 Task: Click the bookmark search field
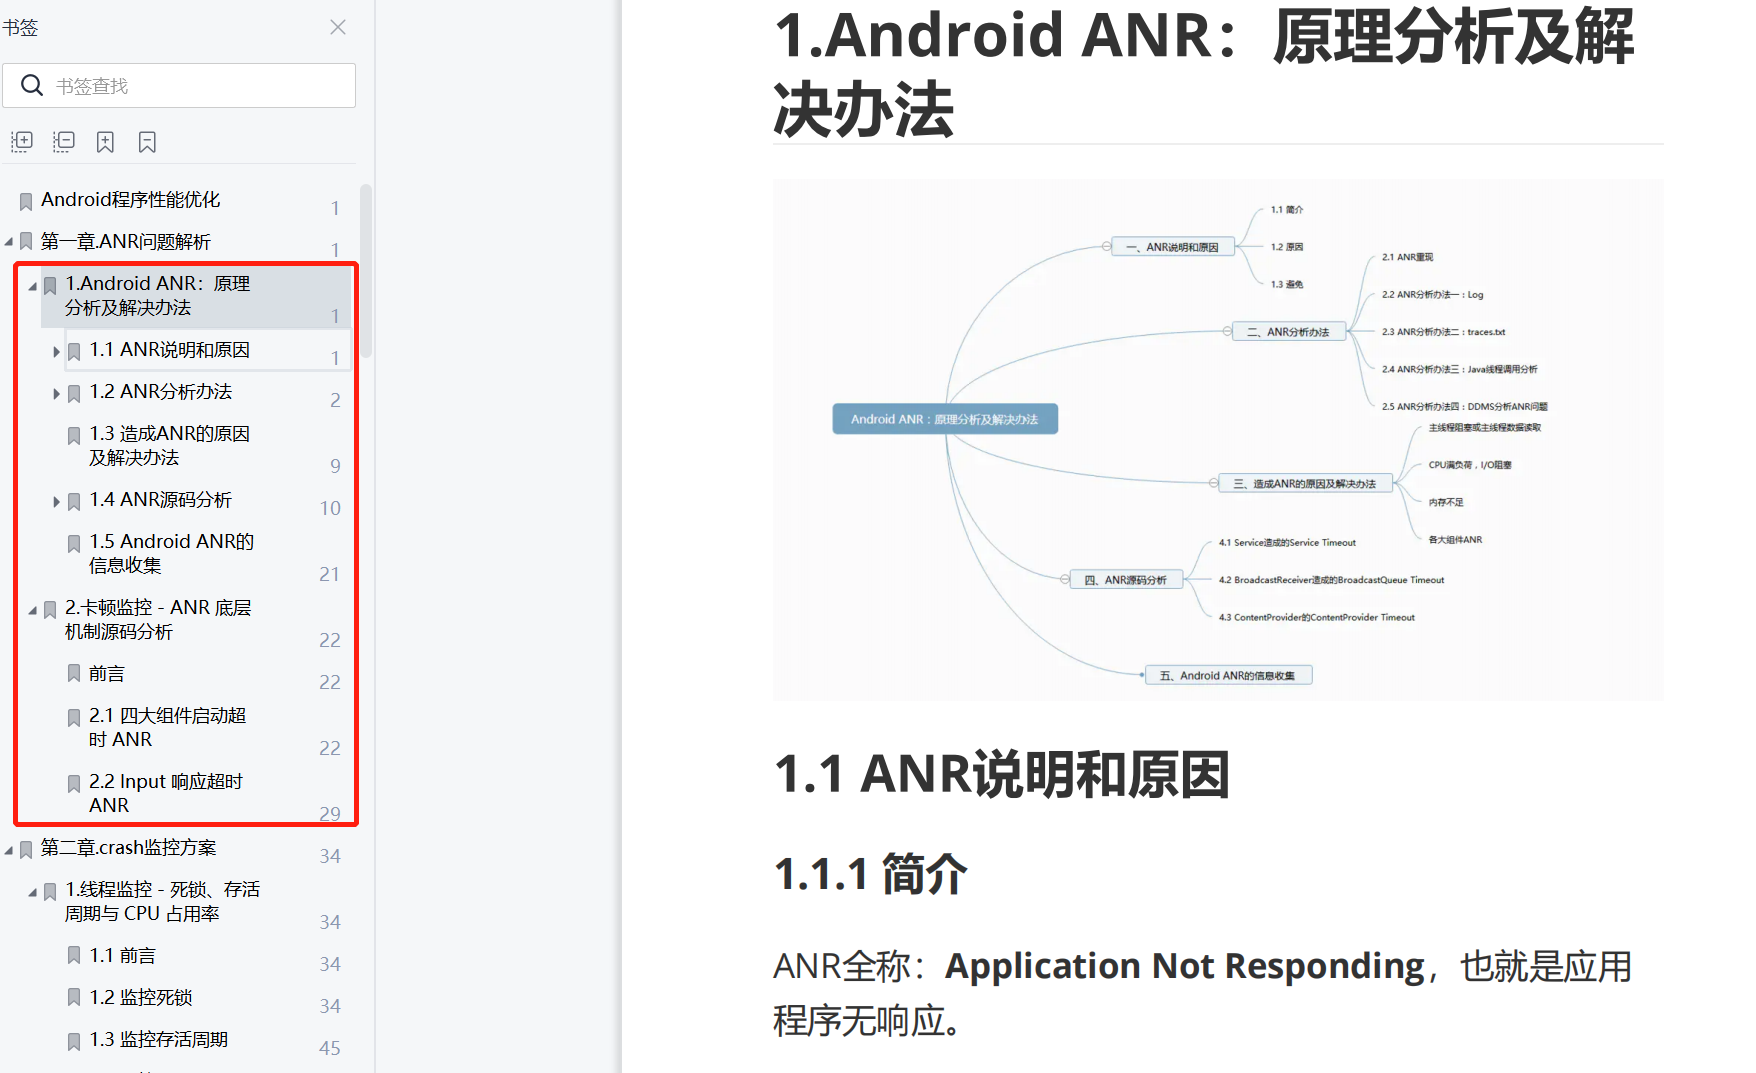pyautogui.click(x=179, y=86)
